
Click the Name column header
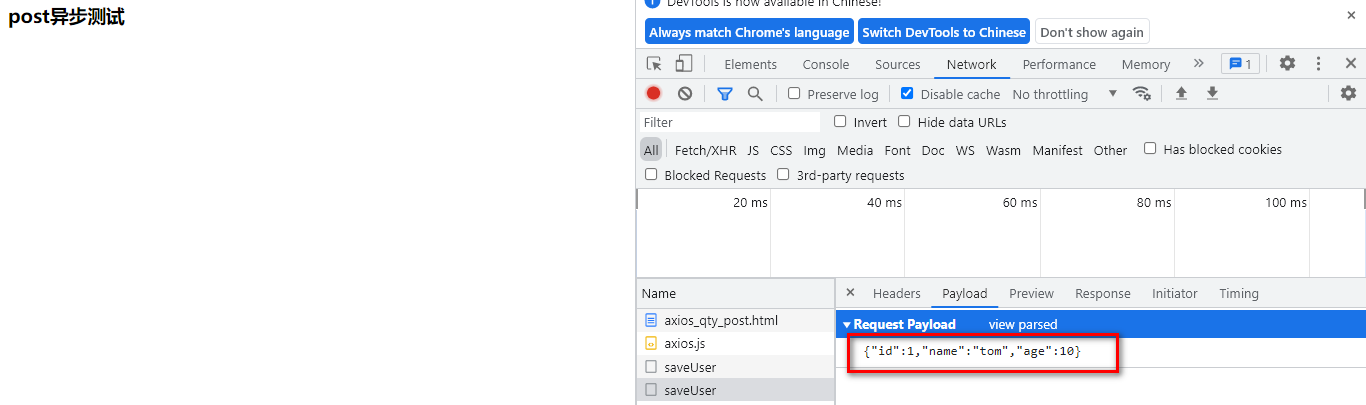tap(735, 294)
